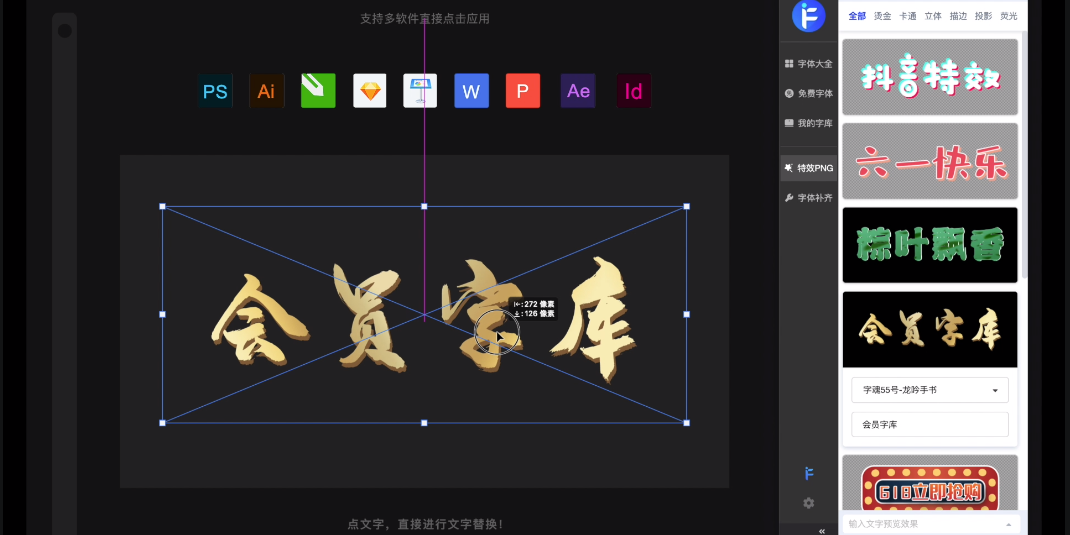Switch to the 烫金 tab
This screenshot has height=535, width=1070.
(x=882, y=16)
